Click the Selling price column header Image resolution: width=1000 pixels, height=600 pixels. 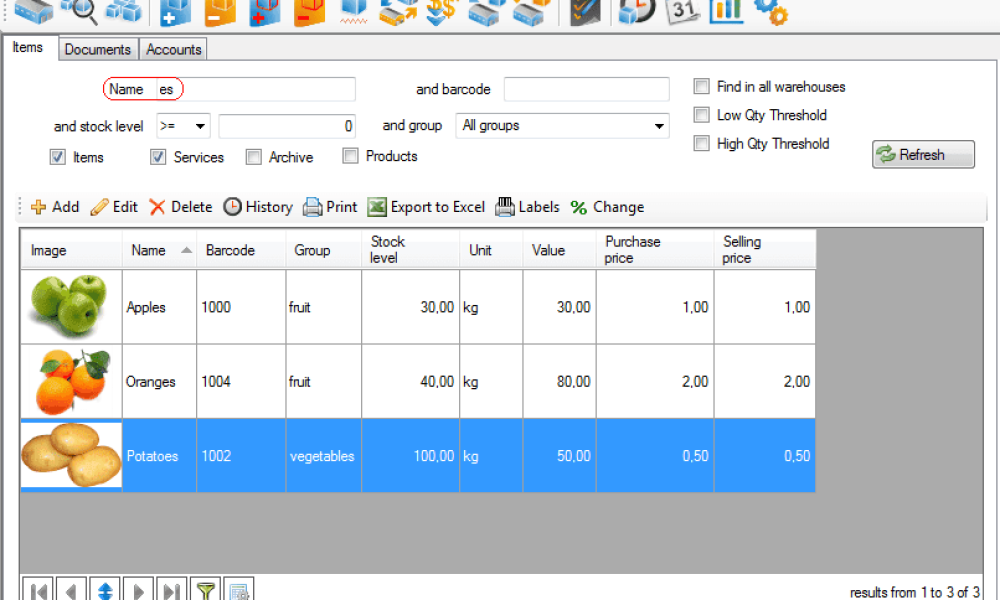765,250
